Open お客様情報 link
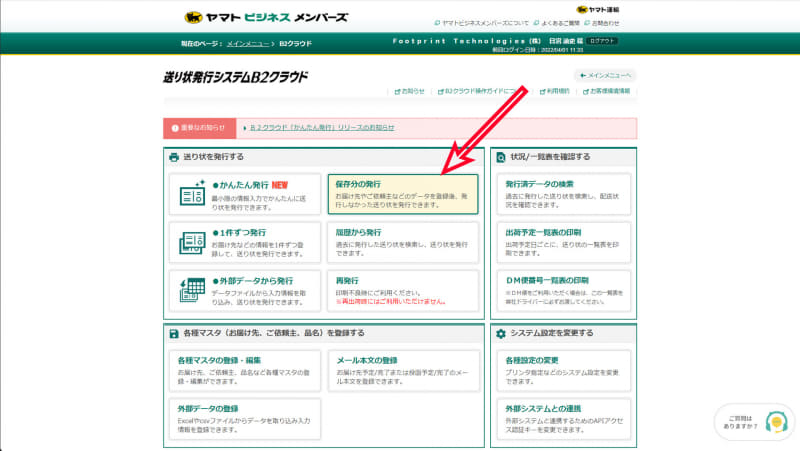 coord(607,91)
